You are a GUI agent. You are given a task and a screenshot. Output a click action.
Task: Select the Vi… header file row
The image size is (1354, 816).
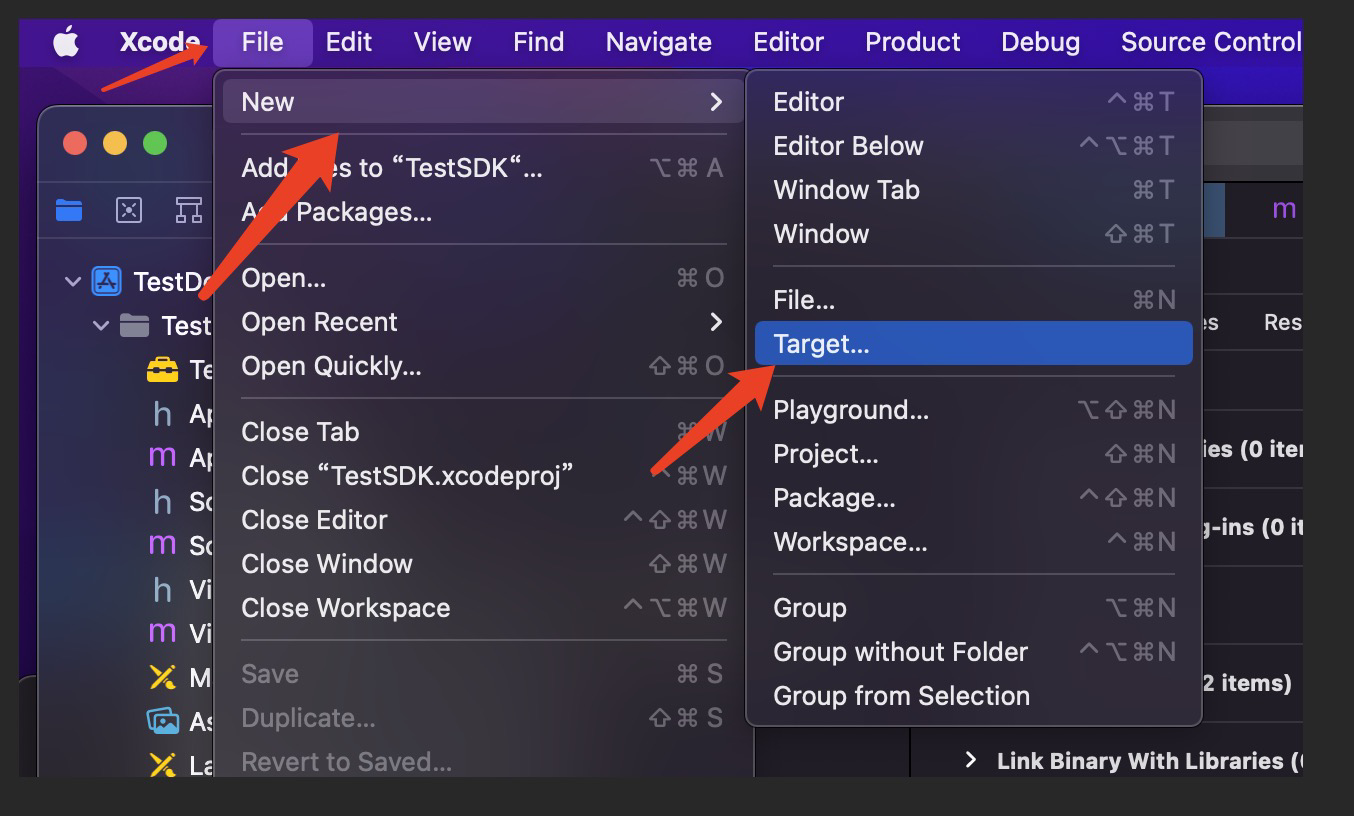click(180, 590)
